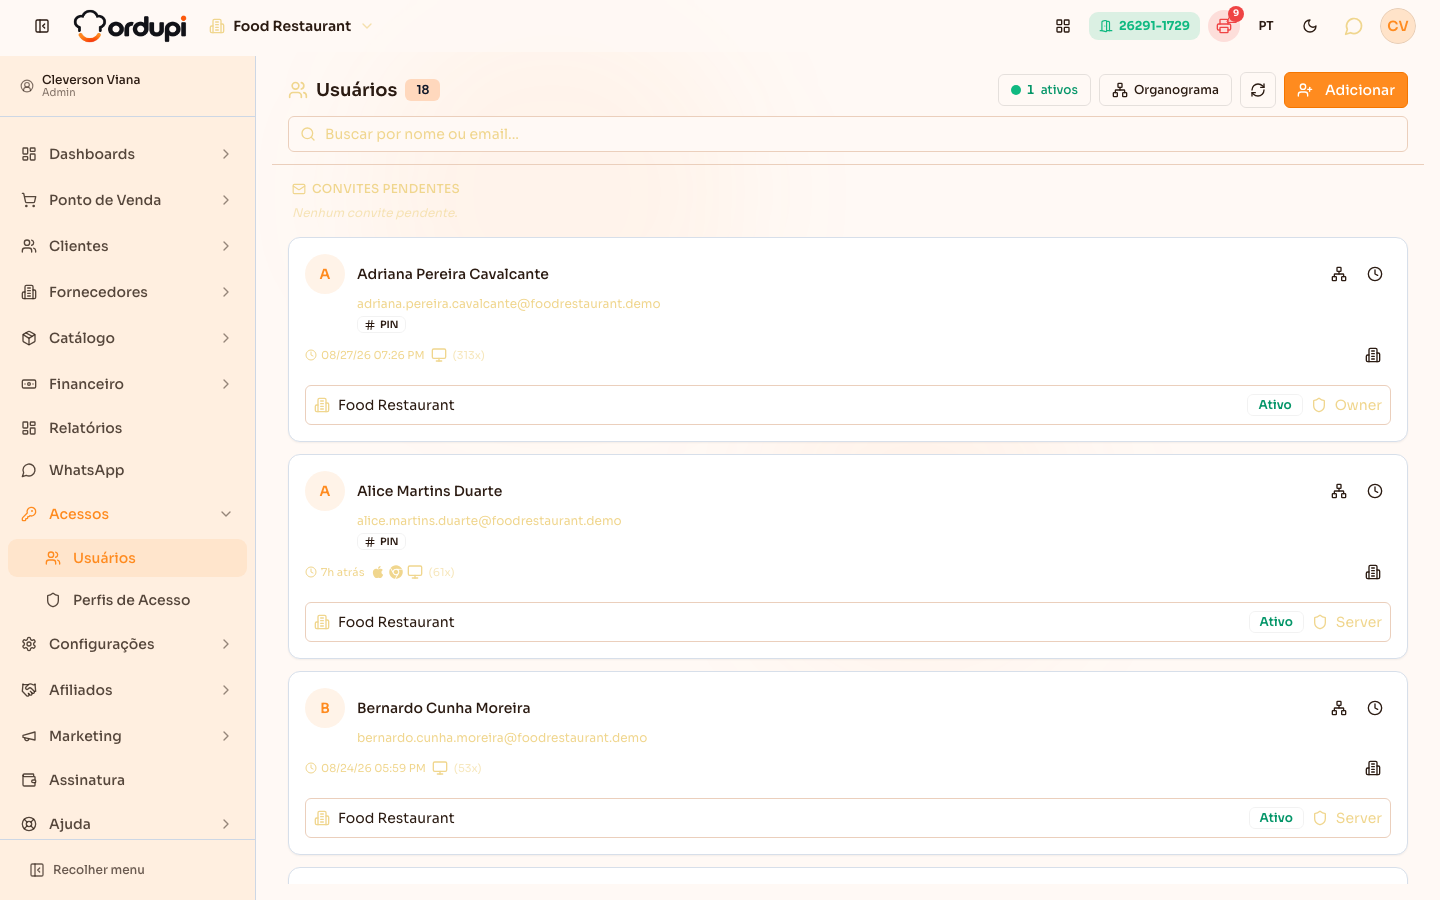This screenshot has height=900, width=1440.
Task: Open the chat bubble icon in the header
Action: click(1353, 26)
